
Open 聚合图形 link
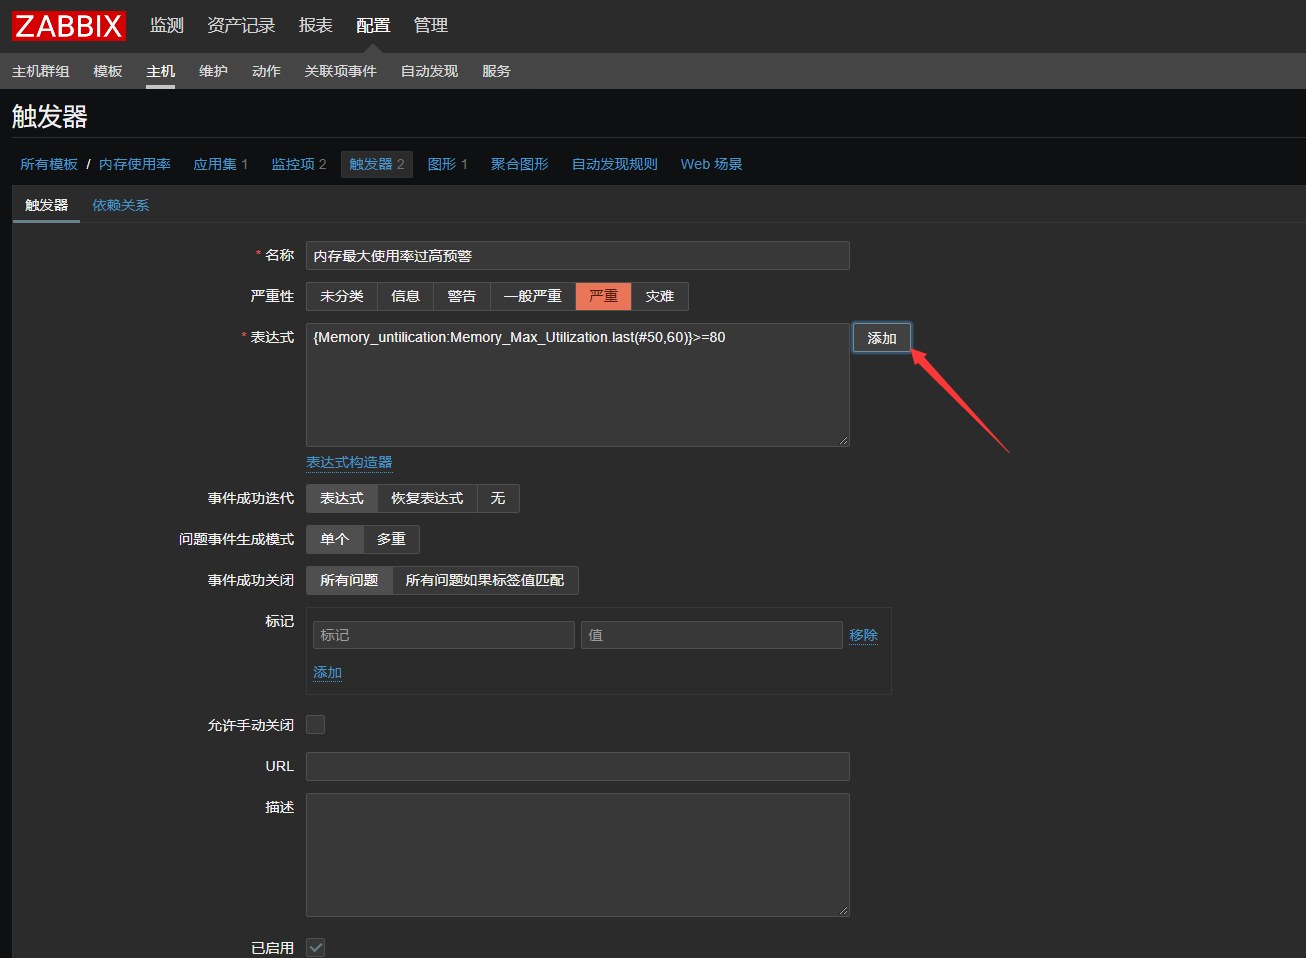click(519, 164)
